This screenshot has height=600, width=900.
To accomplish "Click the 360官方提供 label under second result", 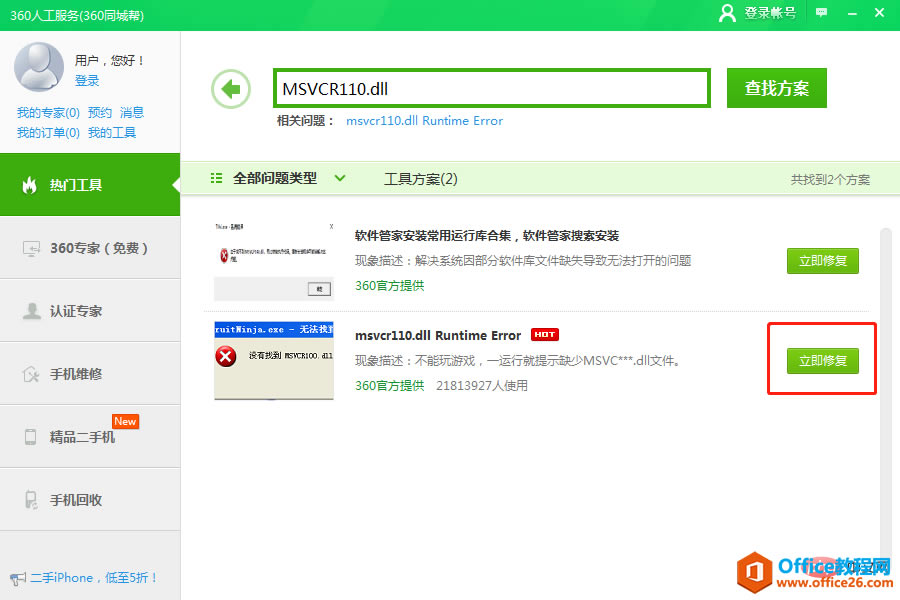I will [x=389, y=385].
